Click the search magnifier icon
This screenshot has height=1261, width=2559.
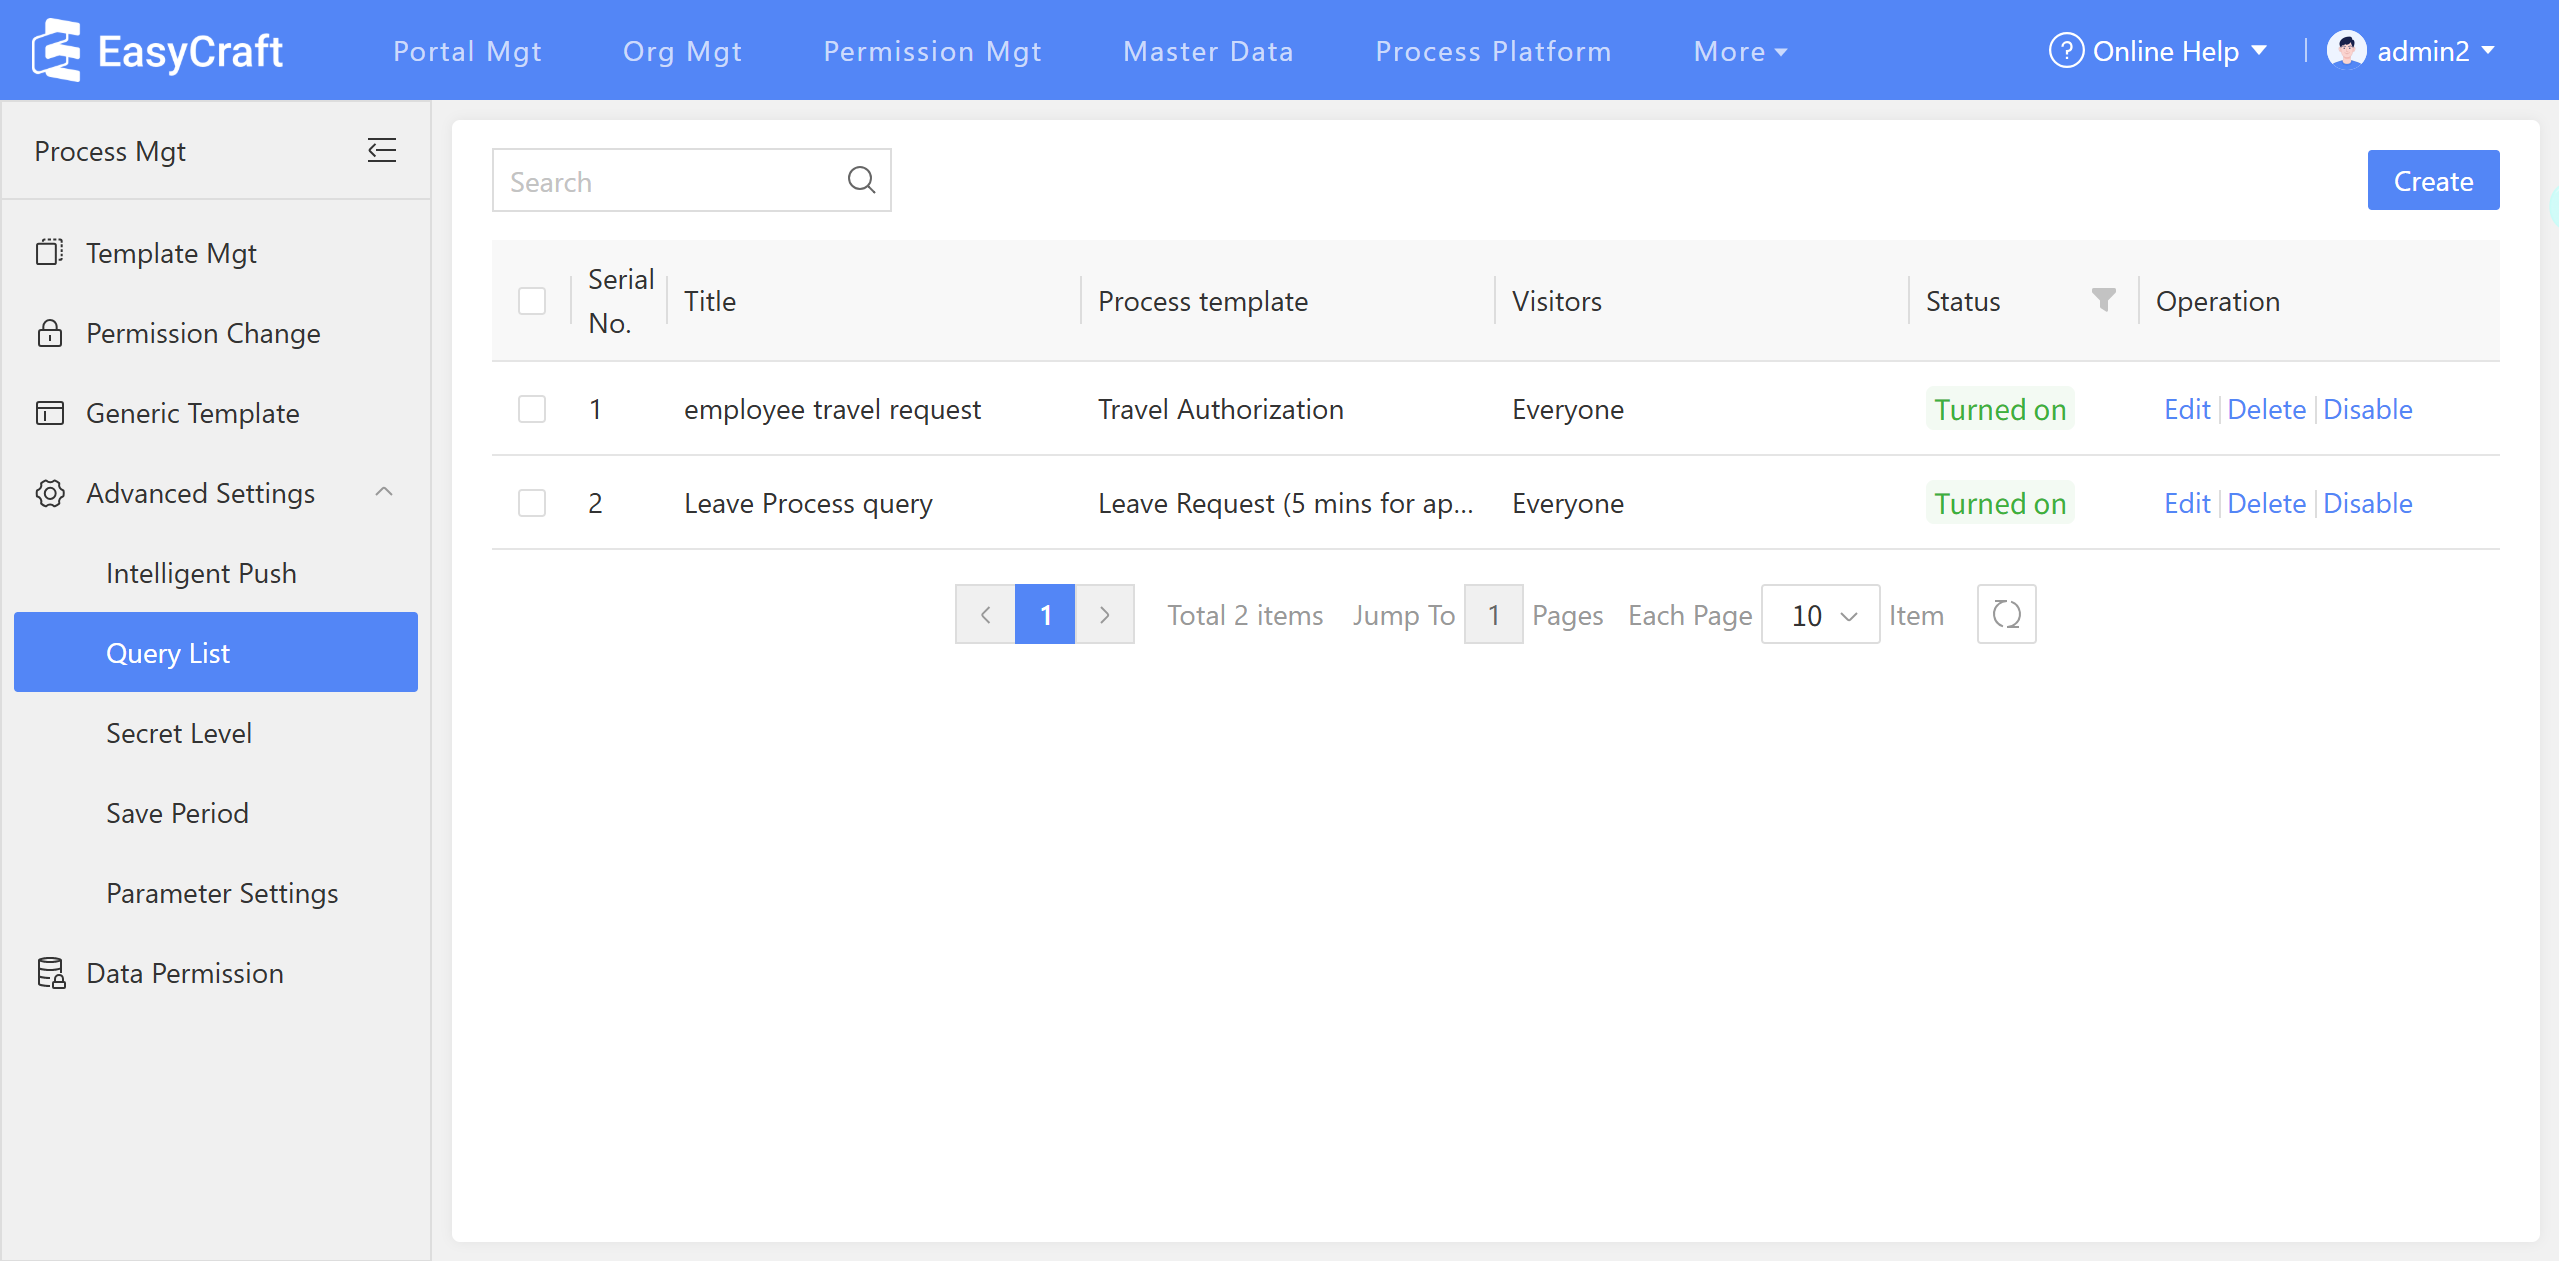coord(861,180)
